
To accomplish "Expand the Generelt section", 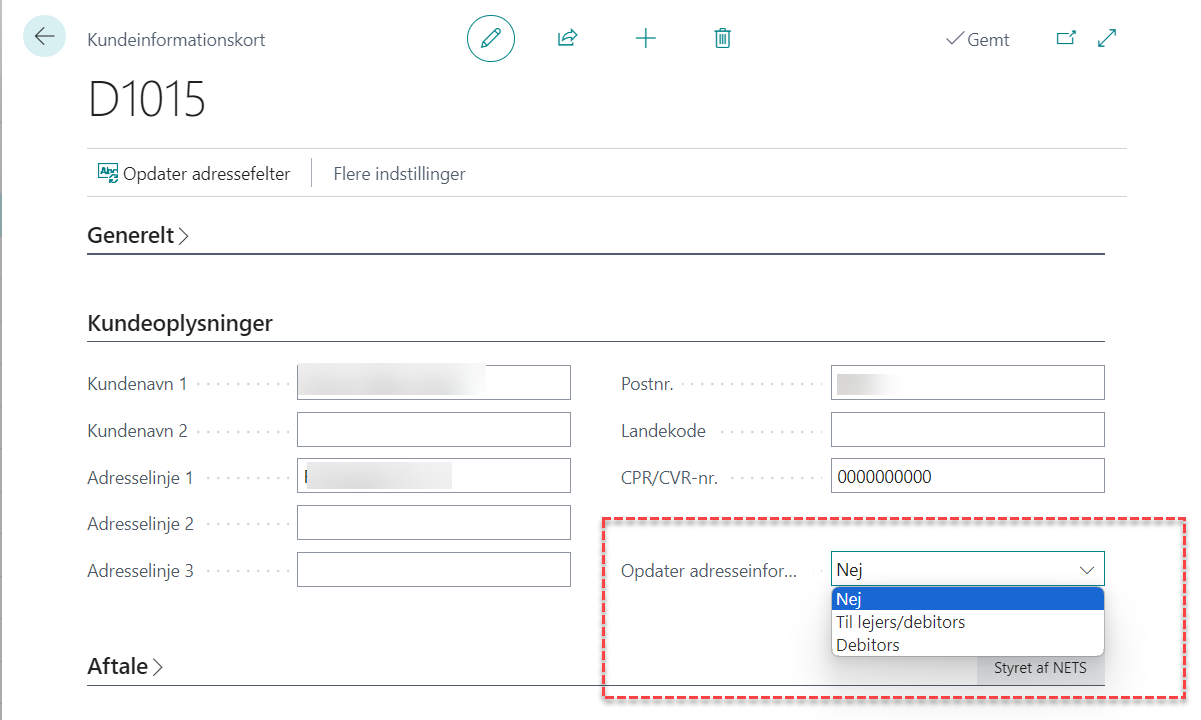I will tap(138, 236).
